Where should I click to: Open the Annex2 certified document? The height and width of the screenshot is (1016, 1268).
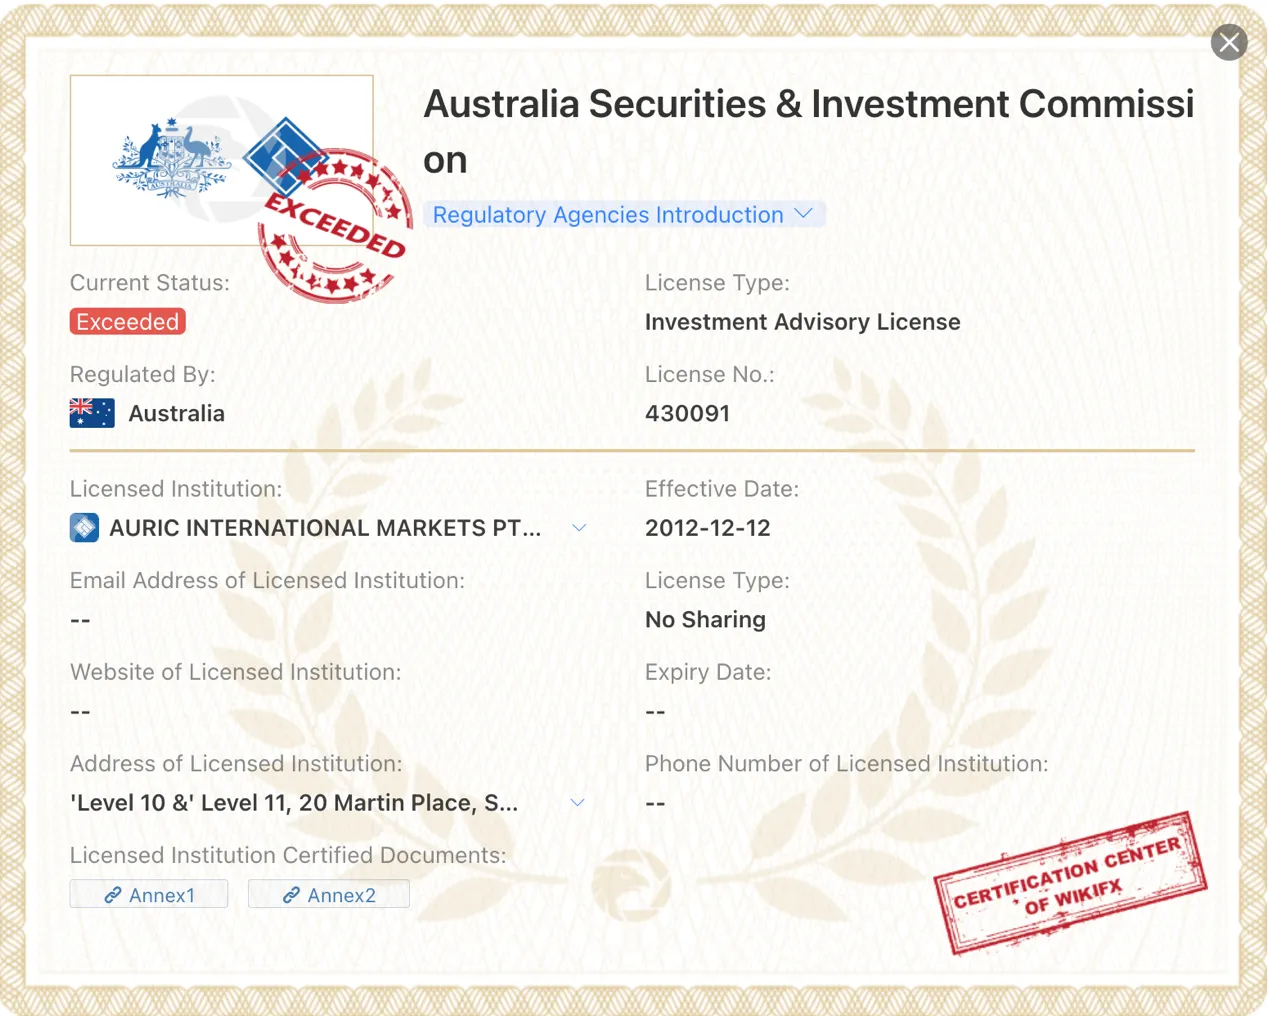point(329,894)
